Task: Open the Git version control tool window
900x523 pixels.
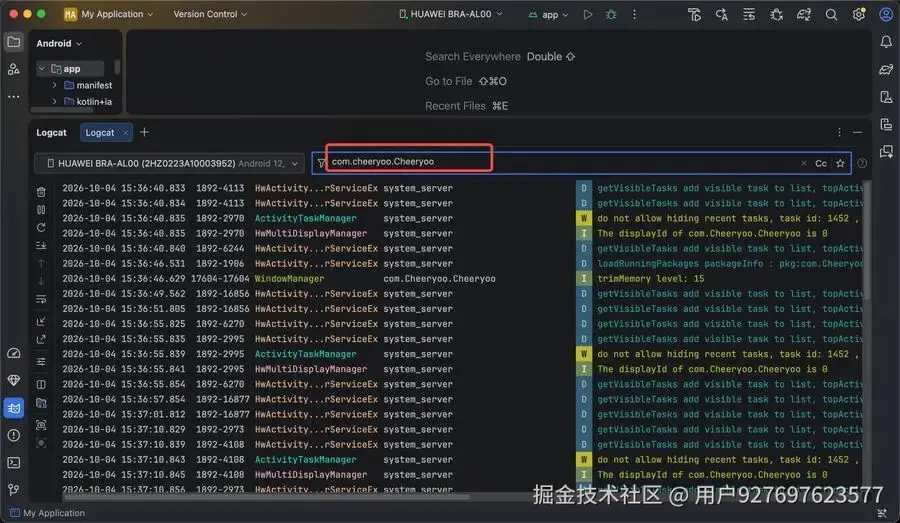Action: (x=14, y=490)
